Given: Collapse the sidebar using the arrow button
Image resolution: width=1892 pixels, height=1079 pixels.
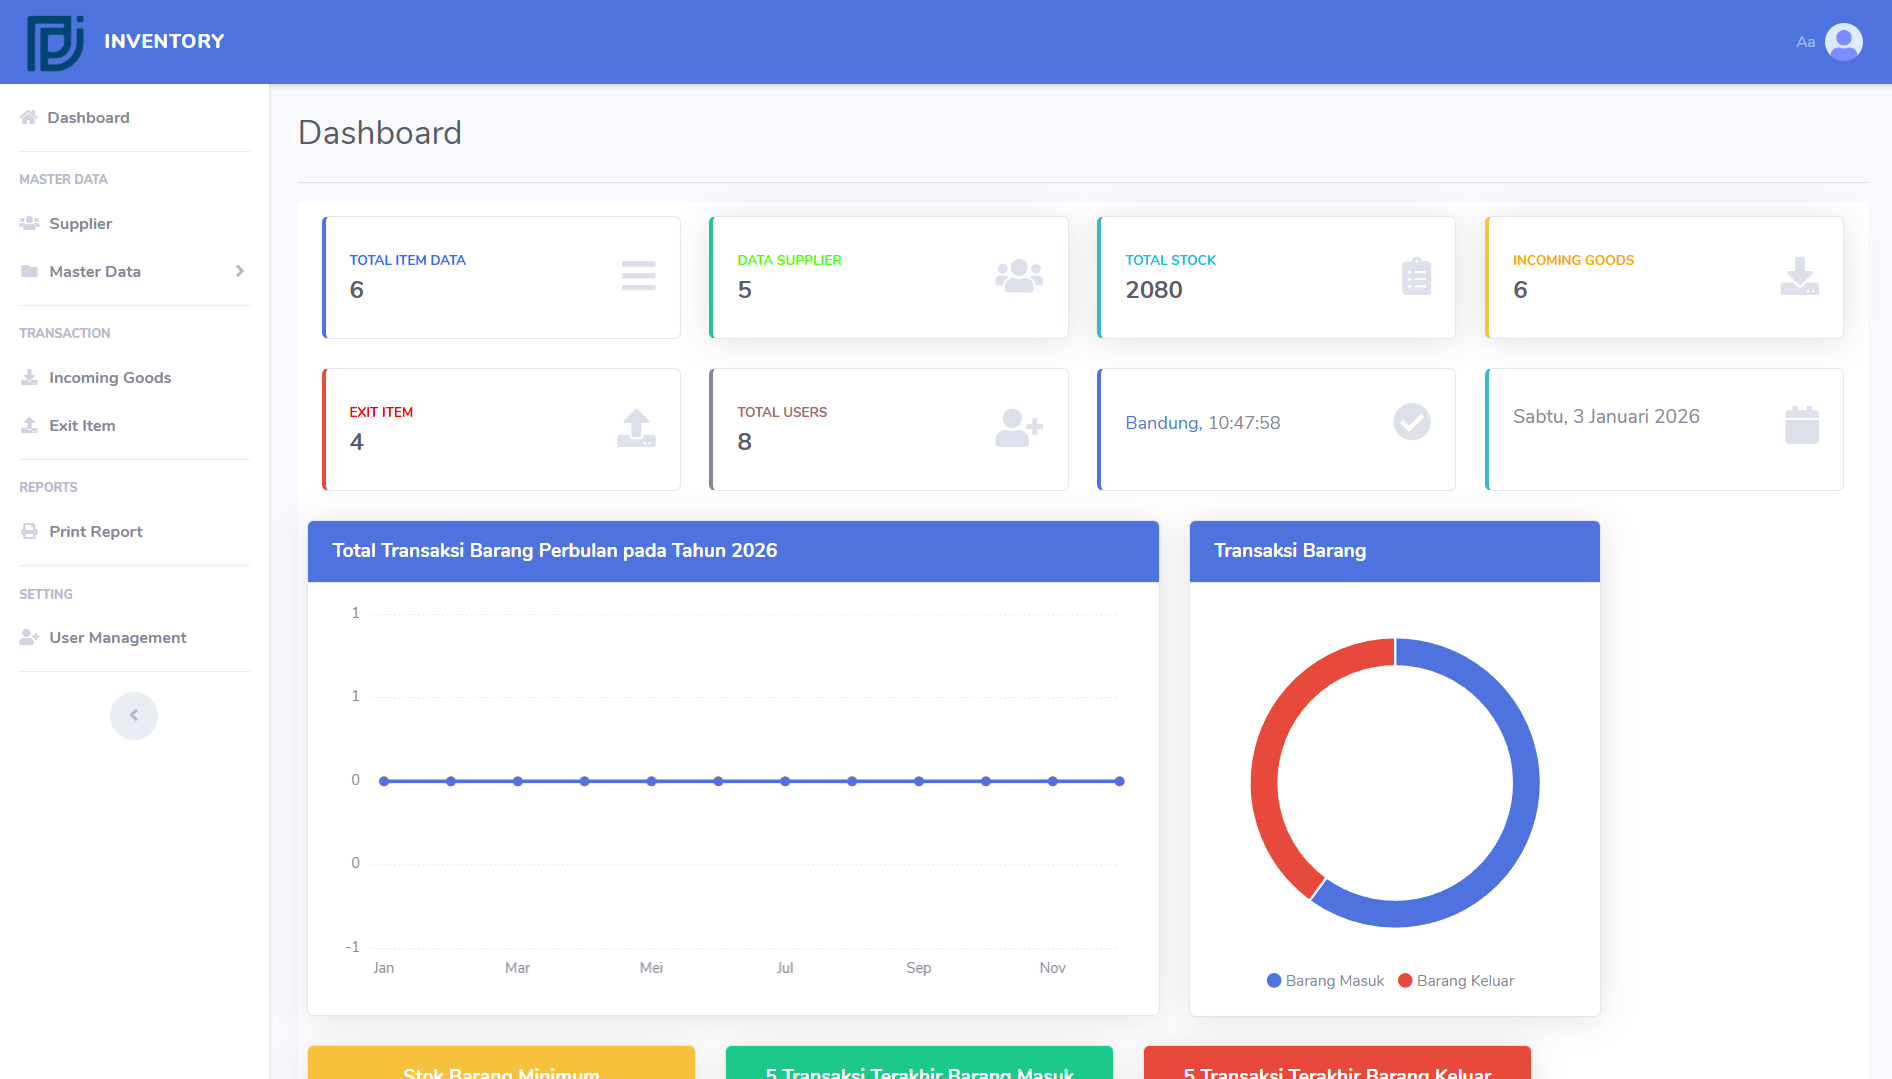Looking at the screenshot, I should (x=133, y=715).
